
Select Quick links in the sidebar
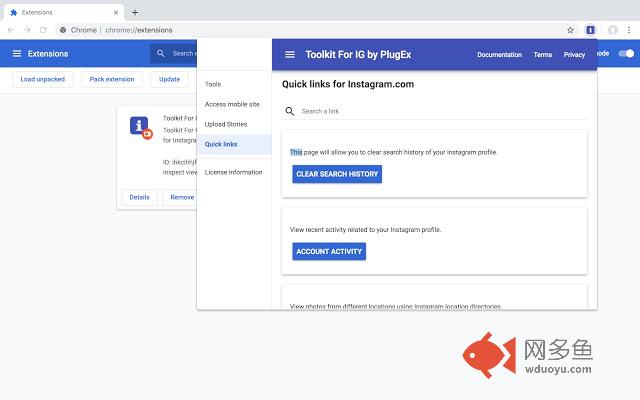coord(221,144)
